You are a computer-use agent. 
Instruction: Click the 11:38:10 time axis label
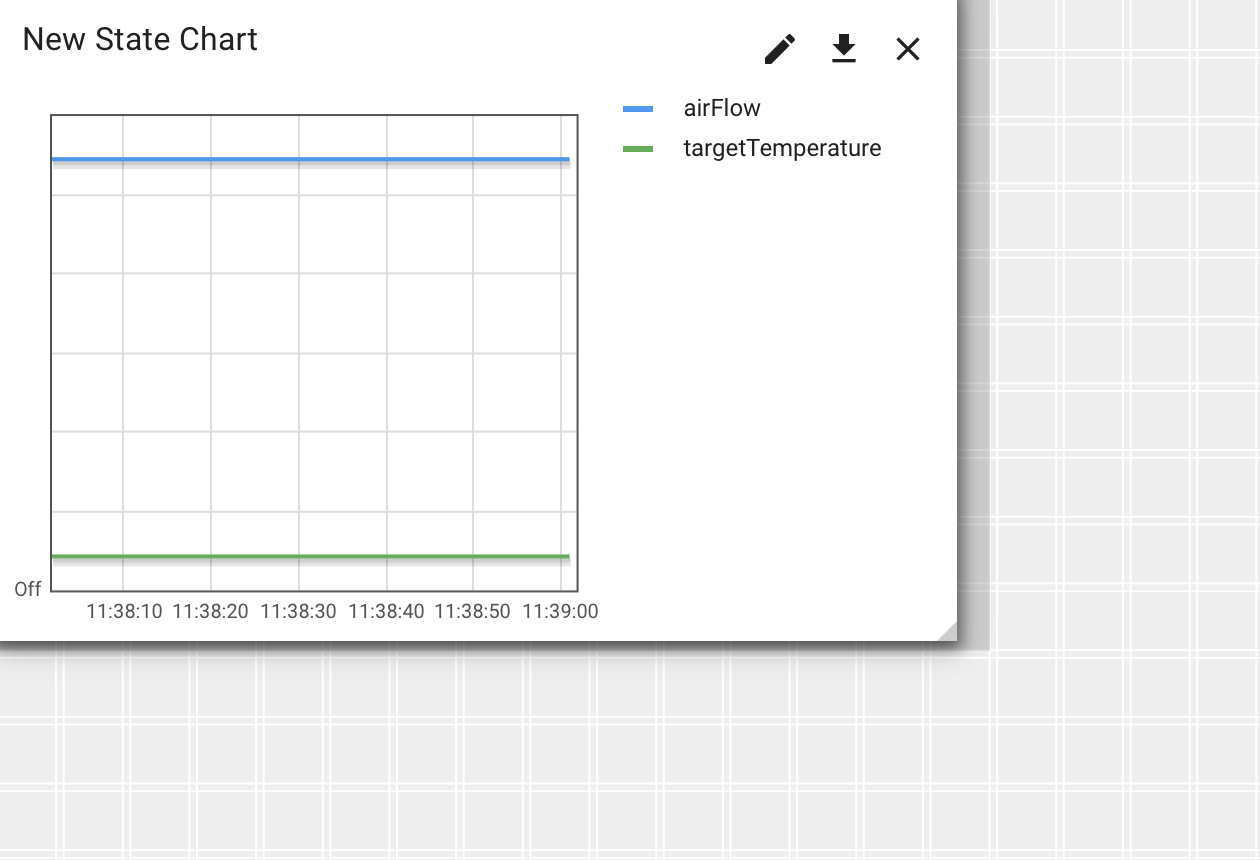(x=124, y=611)
